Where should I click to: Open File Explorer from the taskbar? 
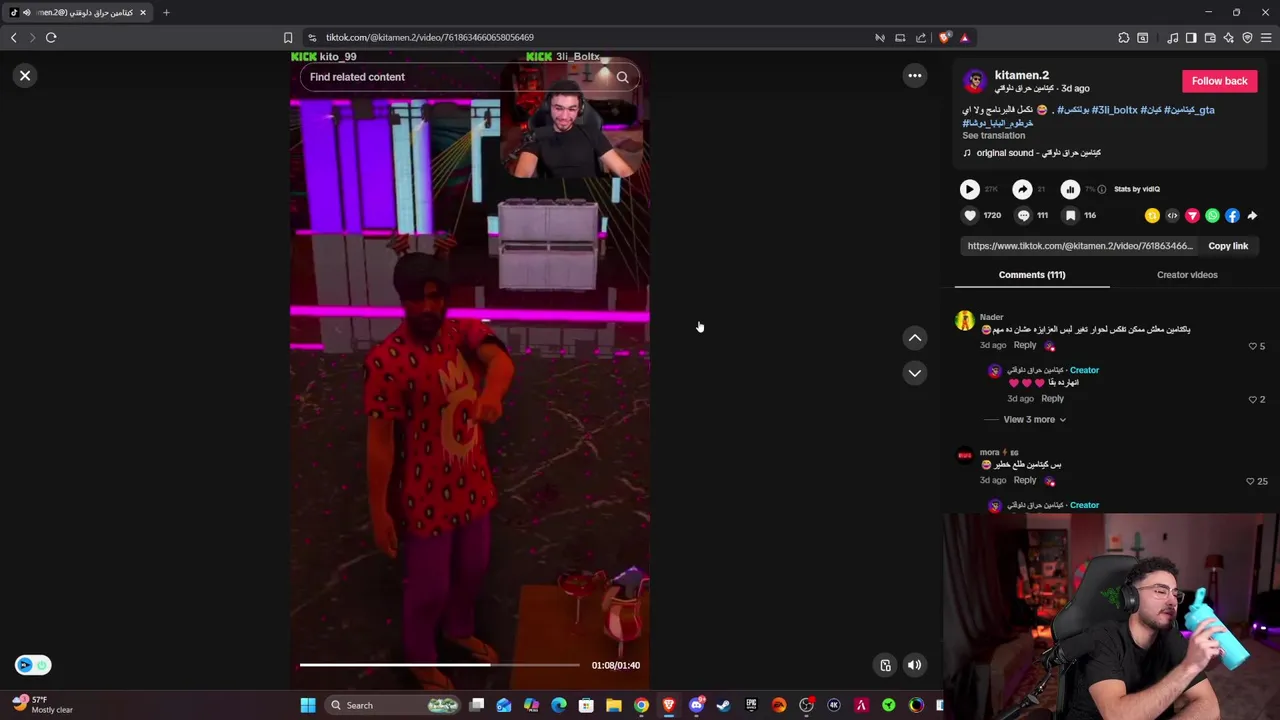tap(614, 705)
